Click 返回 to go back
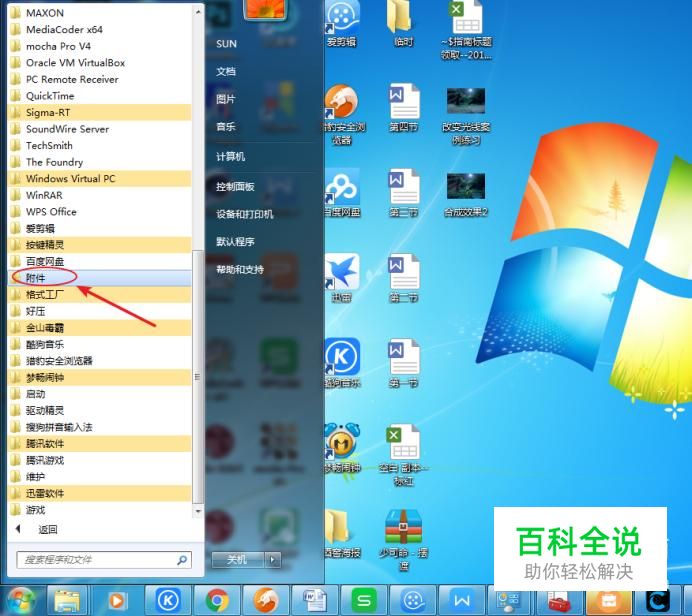 (x=48, y=530)
